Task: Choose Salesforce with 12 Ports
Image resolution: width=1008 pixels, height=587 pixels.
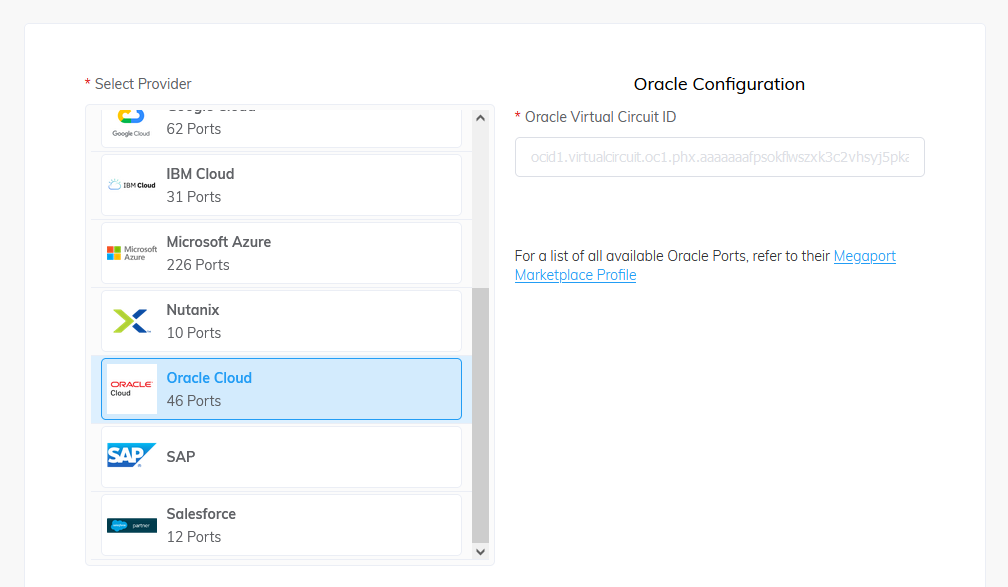Action: point(280,525)
